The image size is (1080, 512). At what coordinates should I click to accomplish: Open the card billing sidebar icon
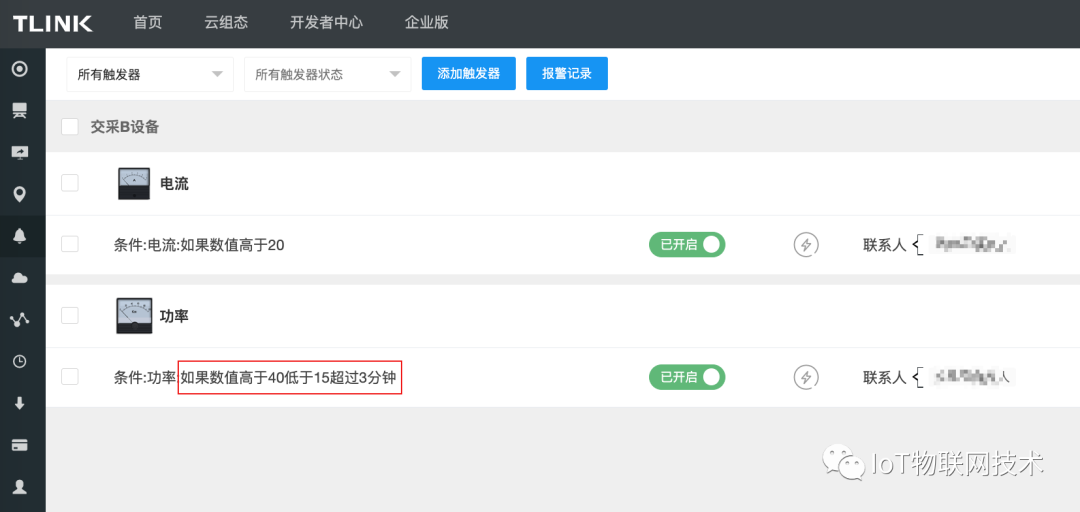tap(19, 445)
